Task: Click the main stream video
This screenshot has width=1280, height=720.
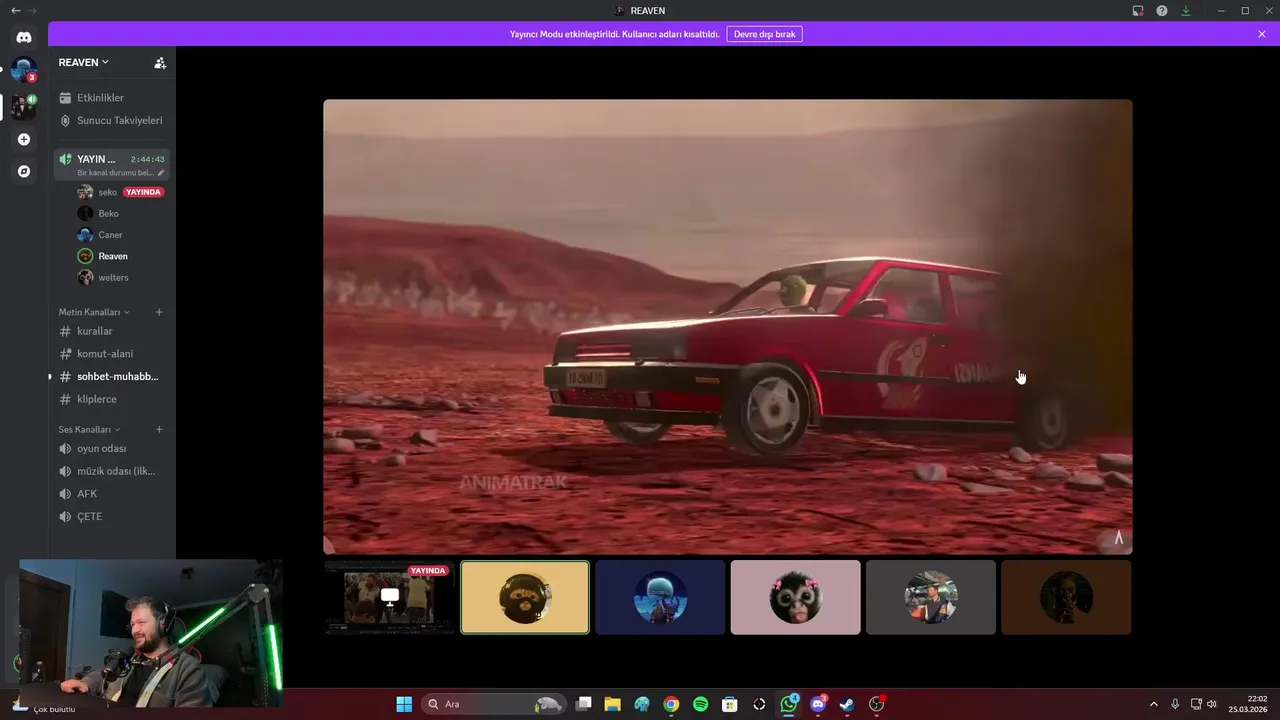Action: [x=728, y=326]
